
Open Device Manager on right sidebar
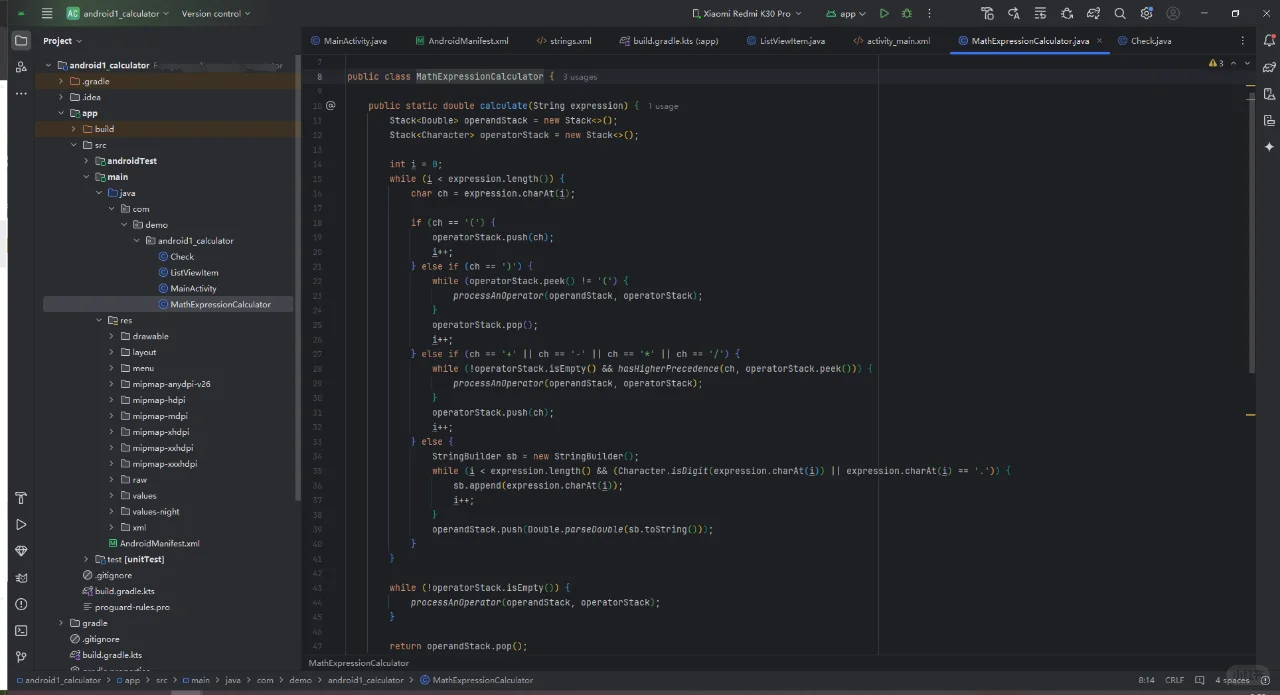(x=1269, y=93)
